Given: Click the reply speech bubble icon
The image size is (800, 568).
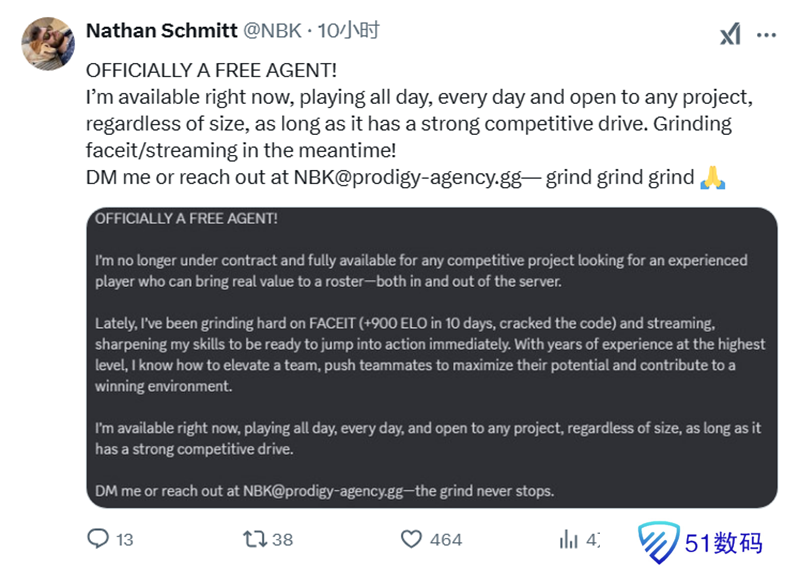Looking at the screenshot, I should click(98, 539).
